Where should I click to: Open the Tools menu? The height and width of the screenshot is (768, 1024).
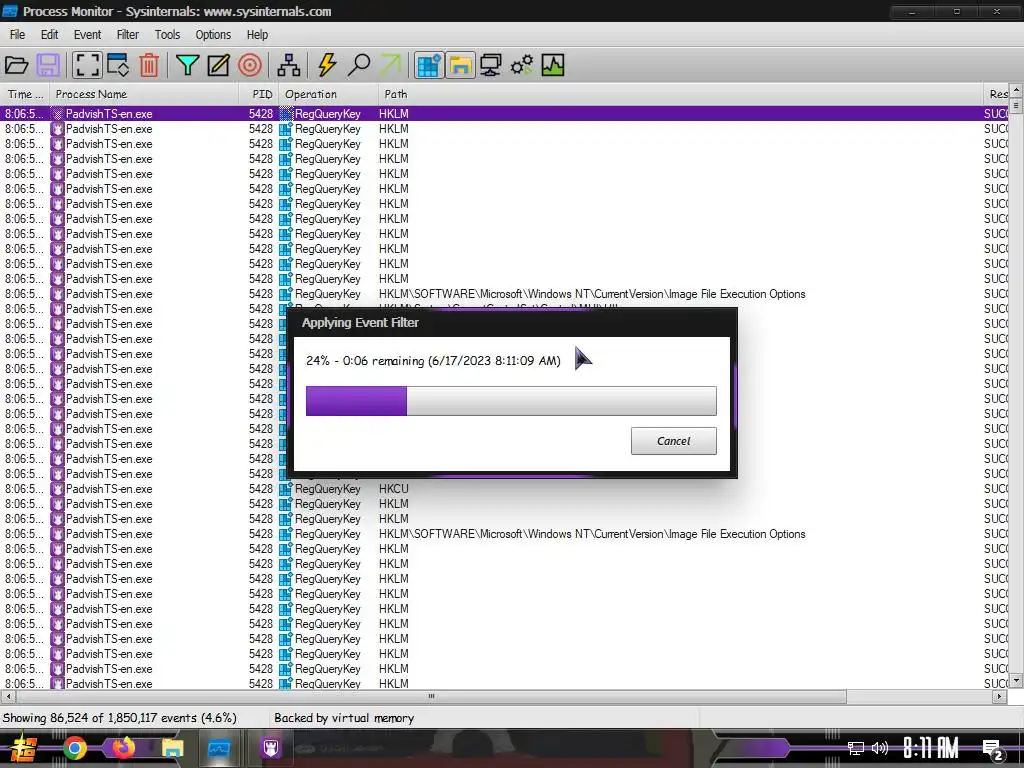coord(167,35)
